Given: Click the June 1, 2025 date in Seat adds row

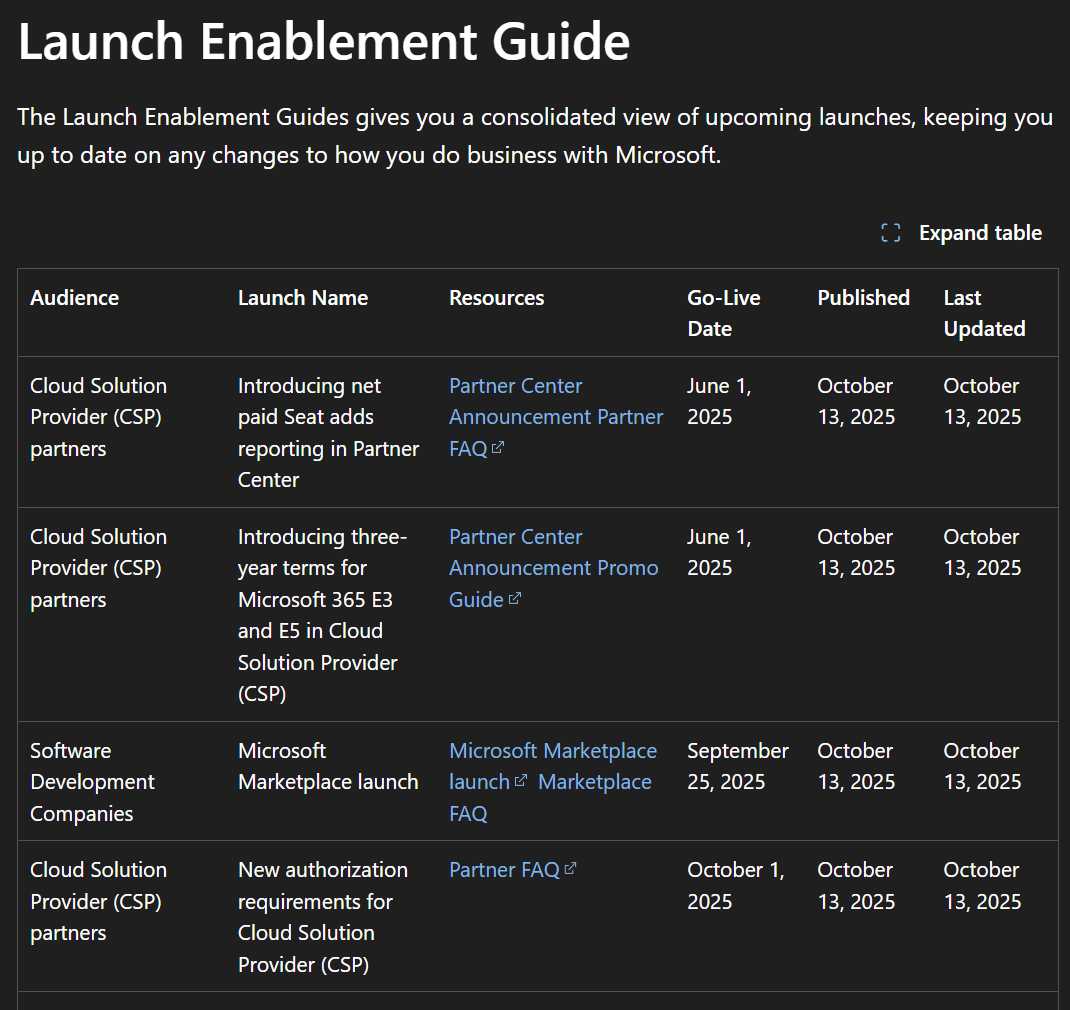Looking at the screenshot, I should [x=719, y=401].
